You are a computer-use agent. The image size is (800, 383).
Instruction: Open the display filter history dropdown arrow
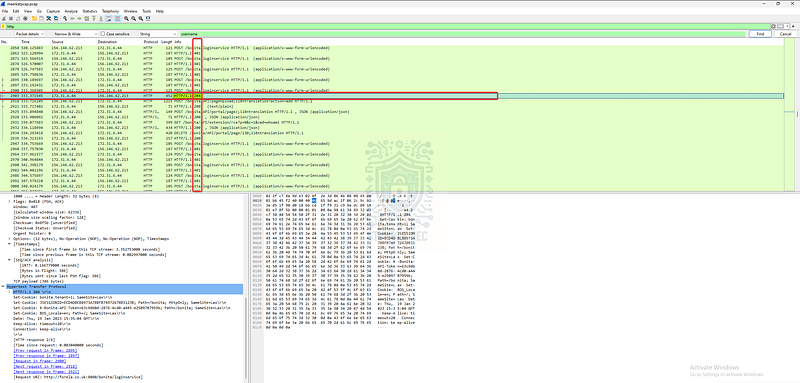click(x=786, y=26)
